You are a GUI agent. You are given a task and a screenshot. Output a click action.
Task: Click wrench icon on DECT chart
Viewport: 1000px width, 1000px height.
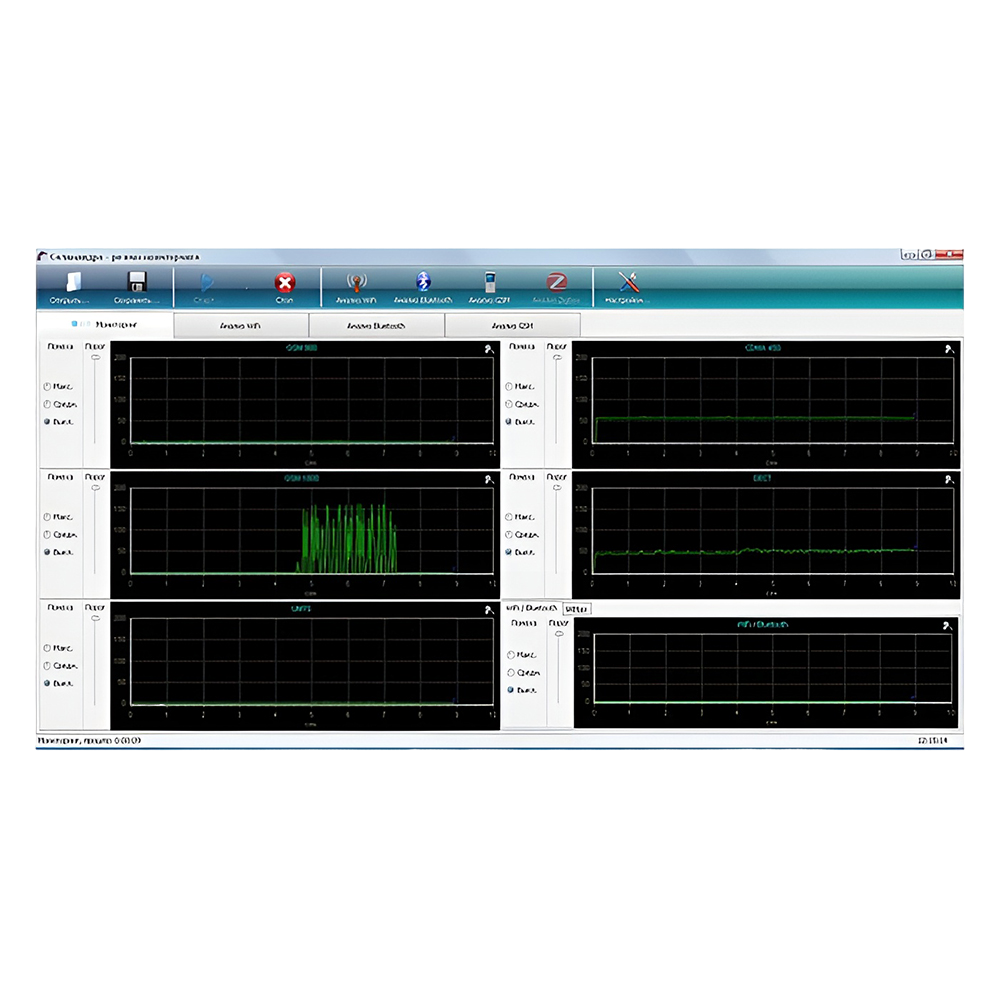click(x=949, y=480)
